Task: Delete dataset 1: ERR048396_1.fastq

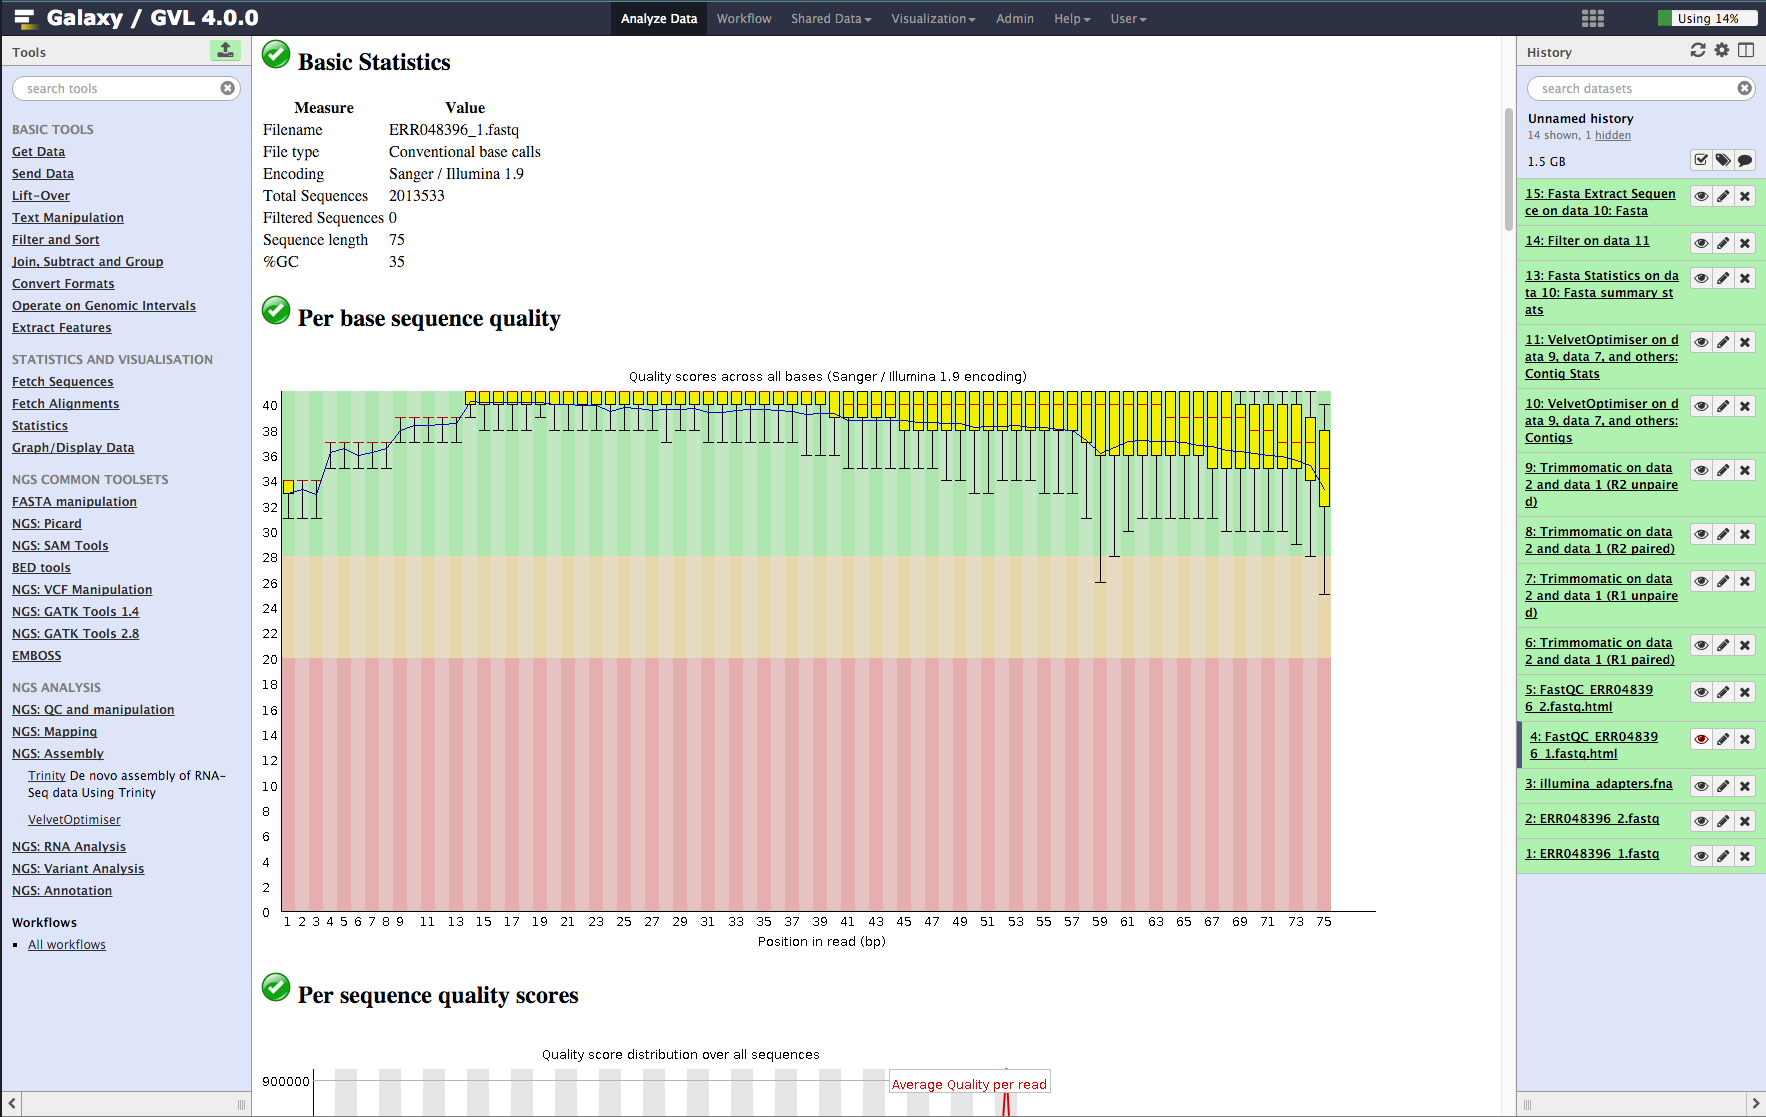Action: [1745, 856]
